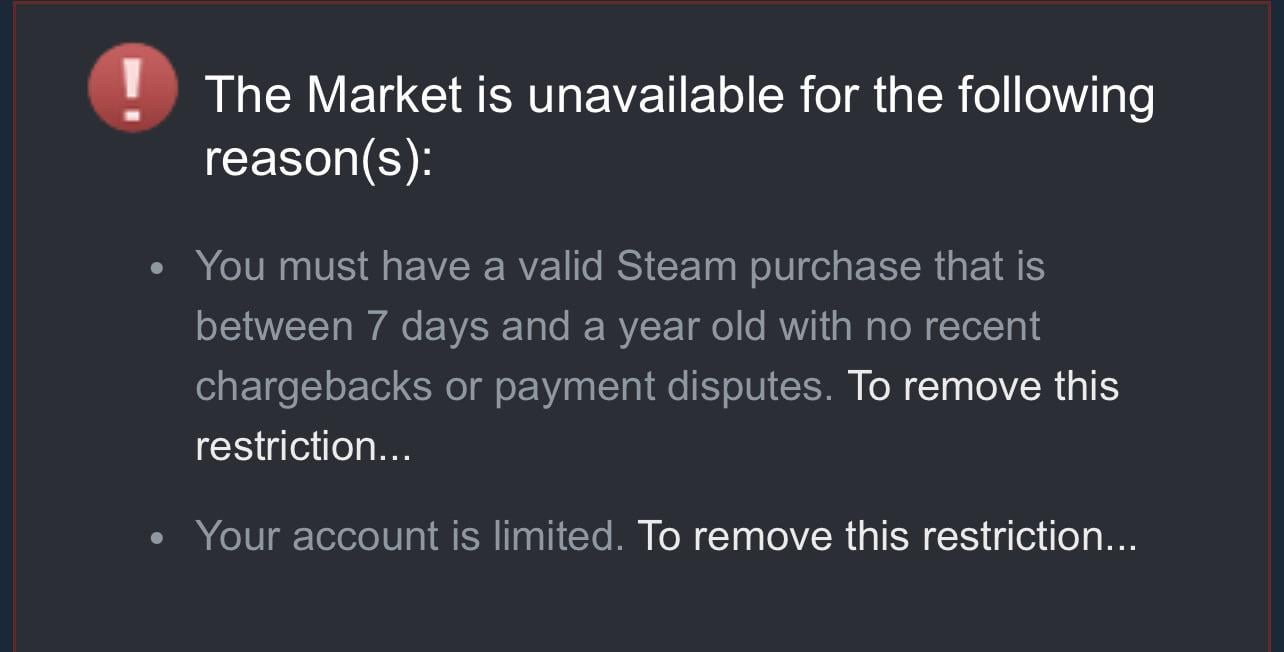Select the "Your account is limited." text
The image size is (1284, 652).
pos(409,537)
